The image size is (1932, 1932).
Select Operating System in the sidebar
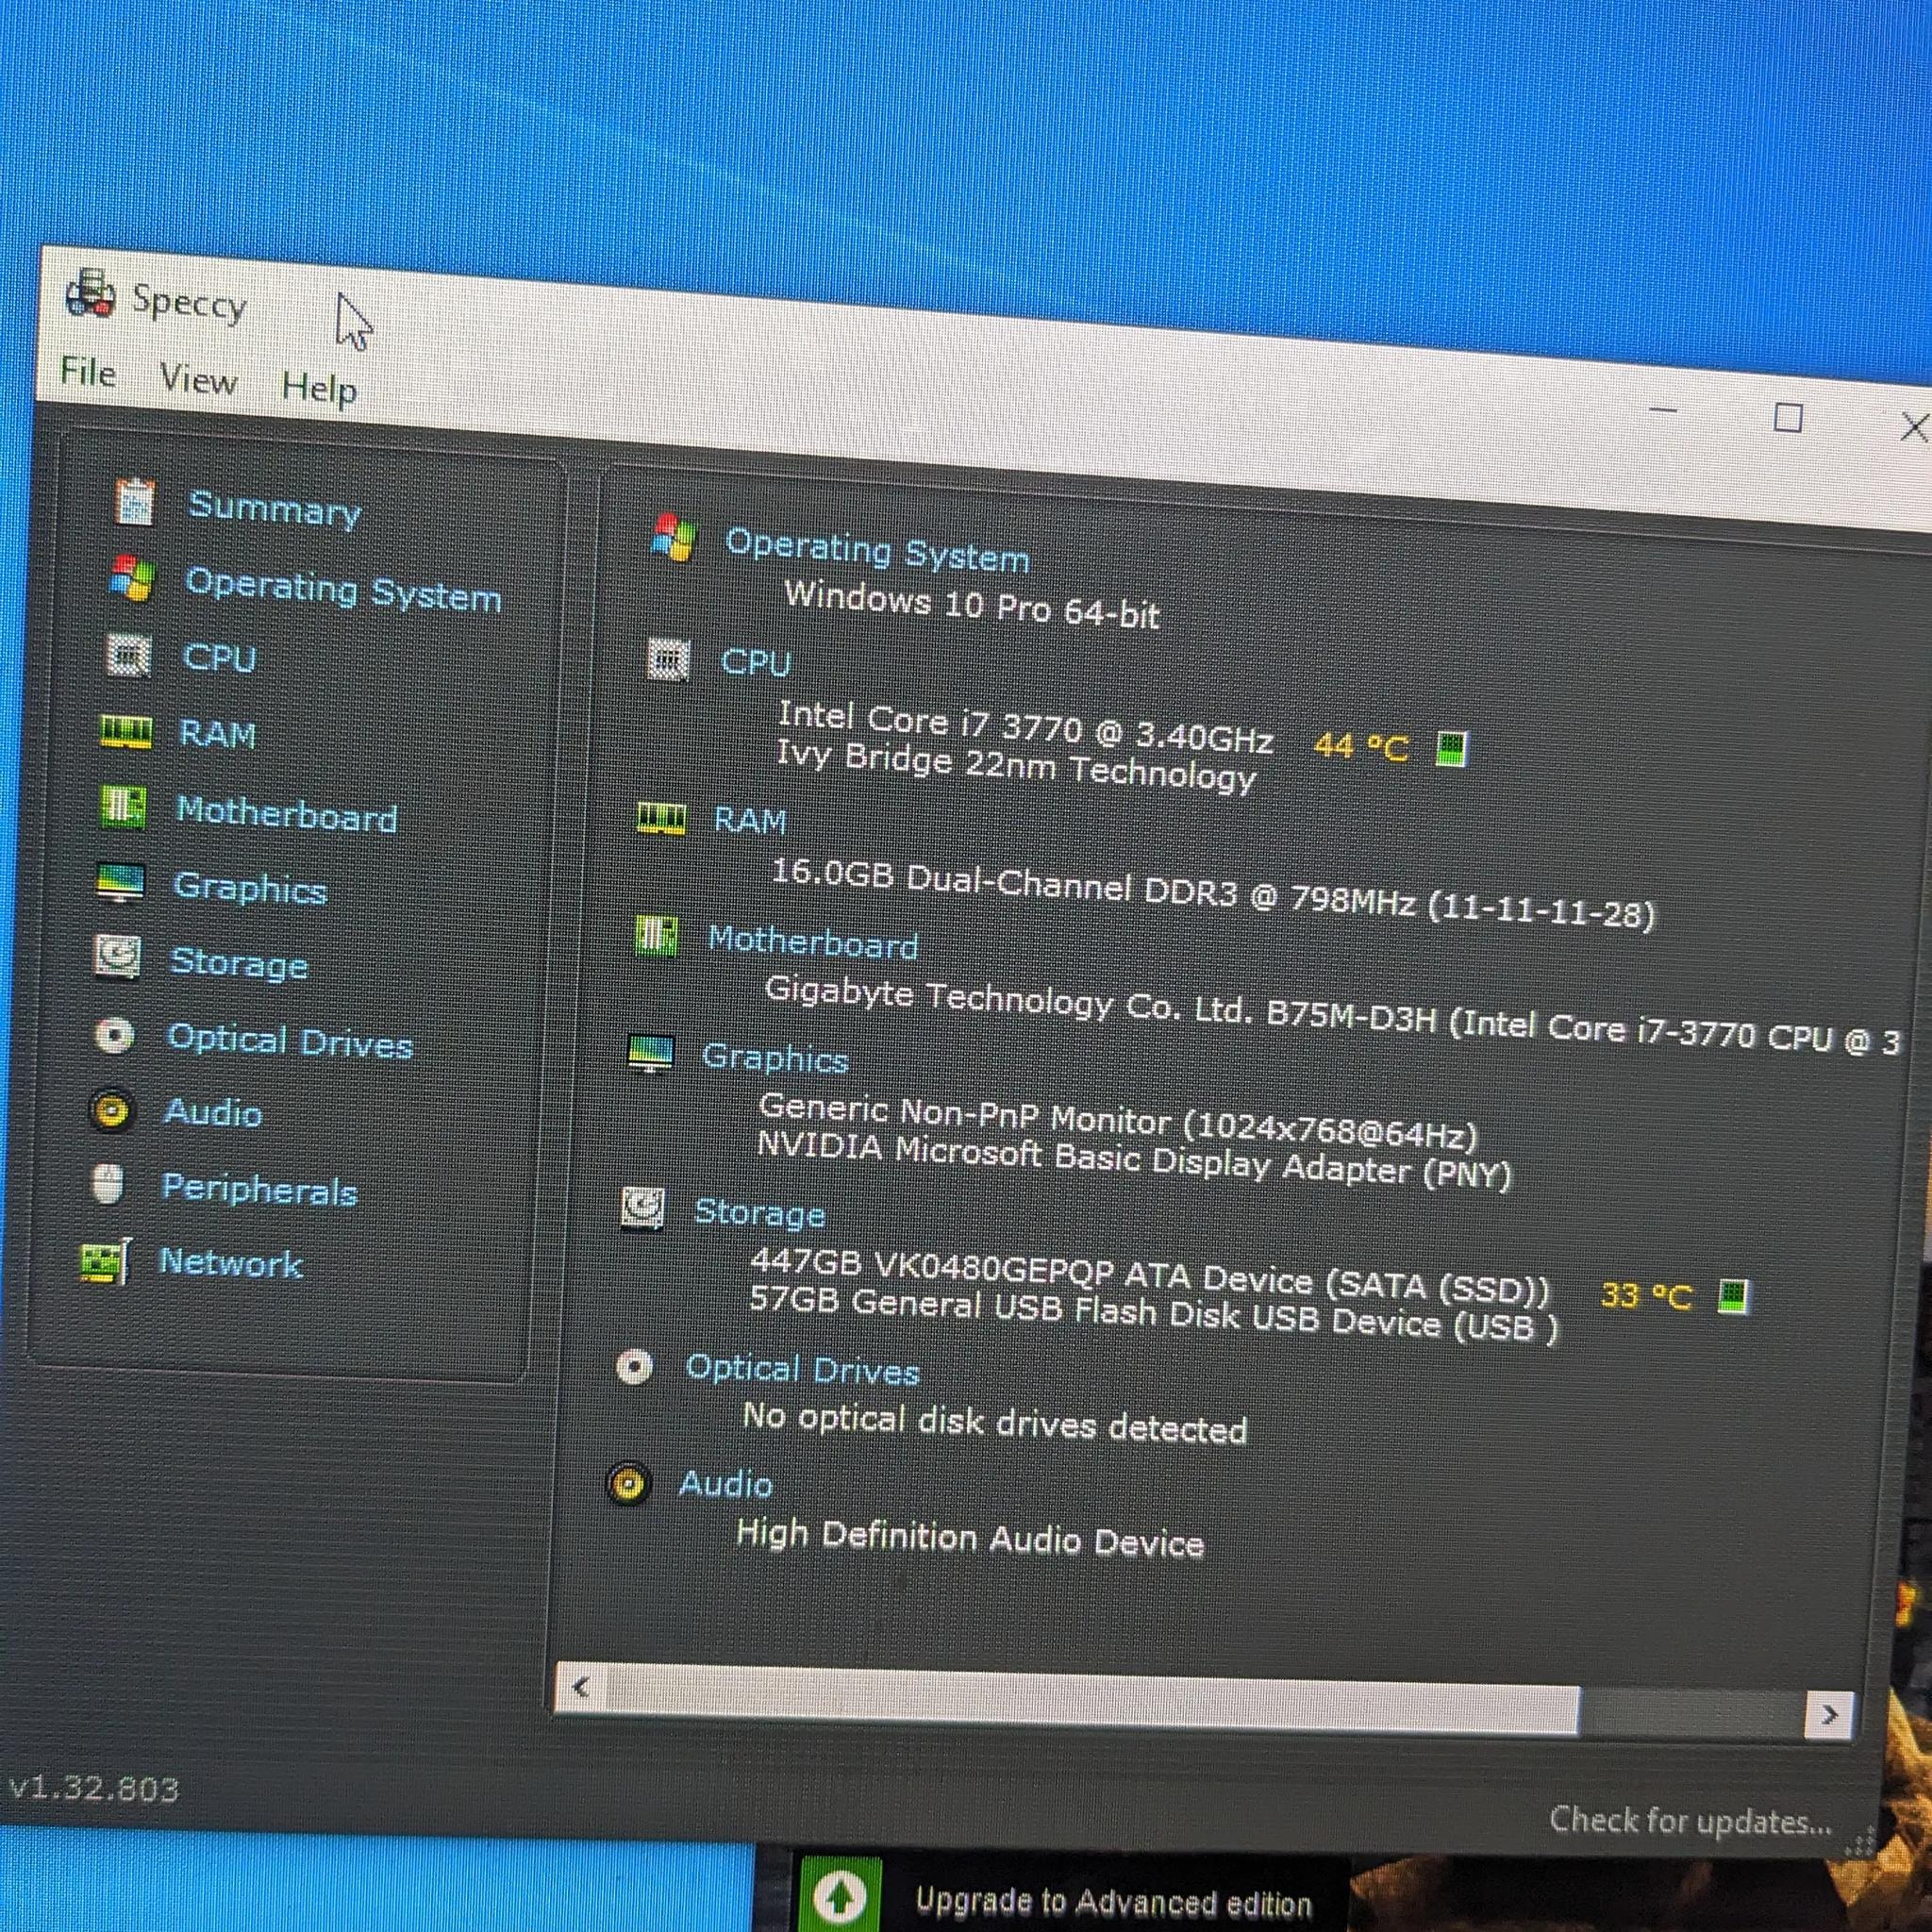[343, 589]
